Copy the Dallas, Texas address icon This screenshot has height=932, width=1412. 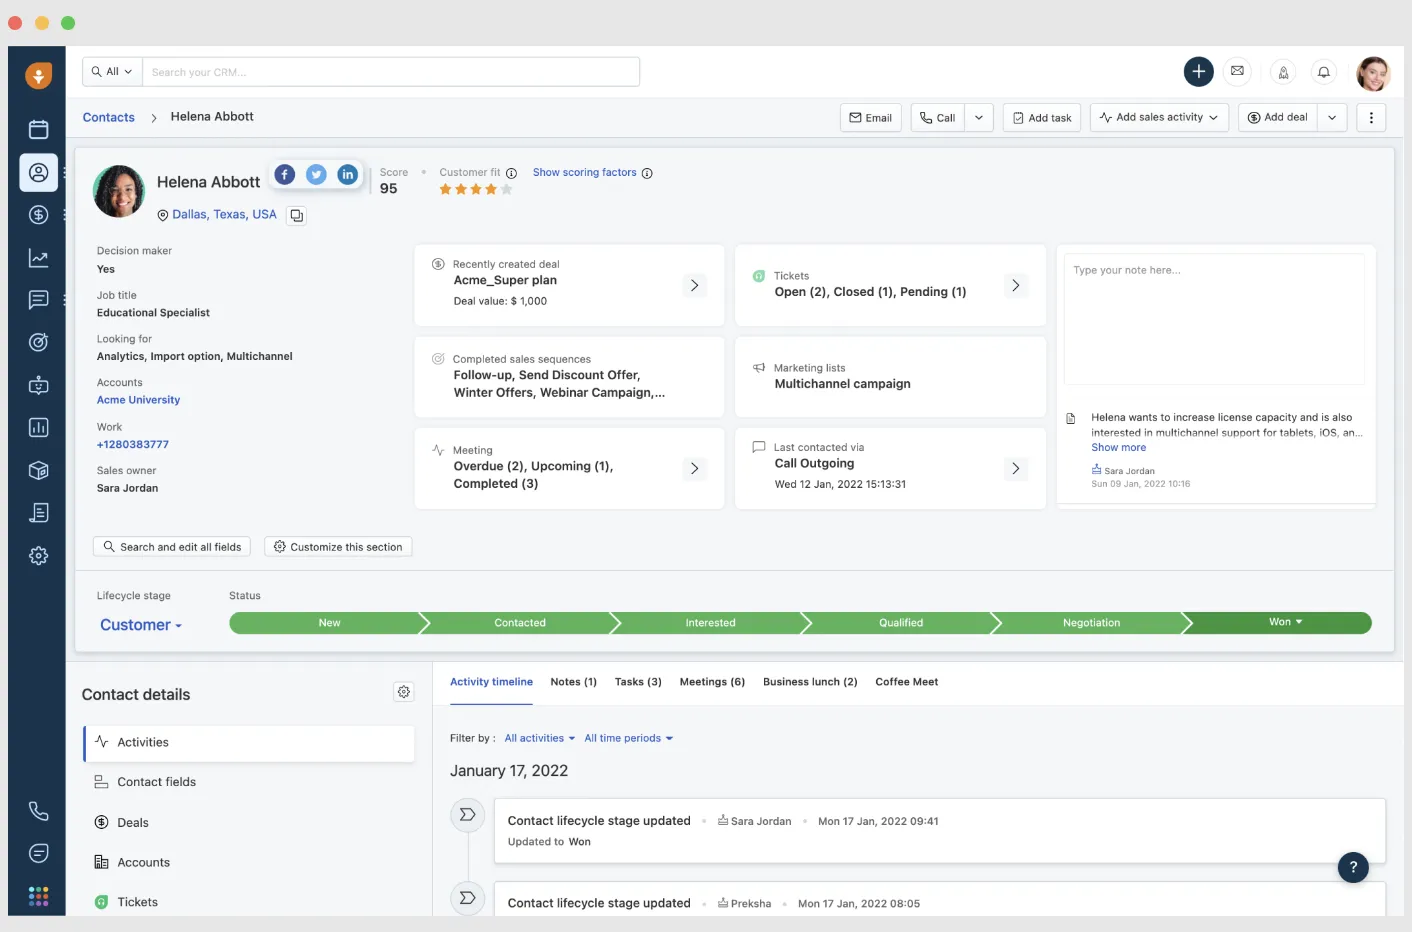[296, 215]
